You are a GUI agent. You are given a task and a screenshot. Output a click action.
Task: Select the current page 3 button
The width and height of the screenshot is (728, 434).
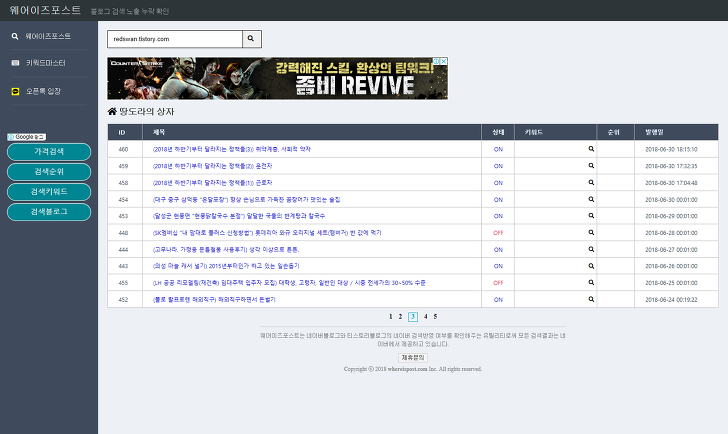(413, 317)
